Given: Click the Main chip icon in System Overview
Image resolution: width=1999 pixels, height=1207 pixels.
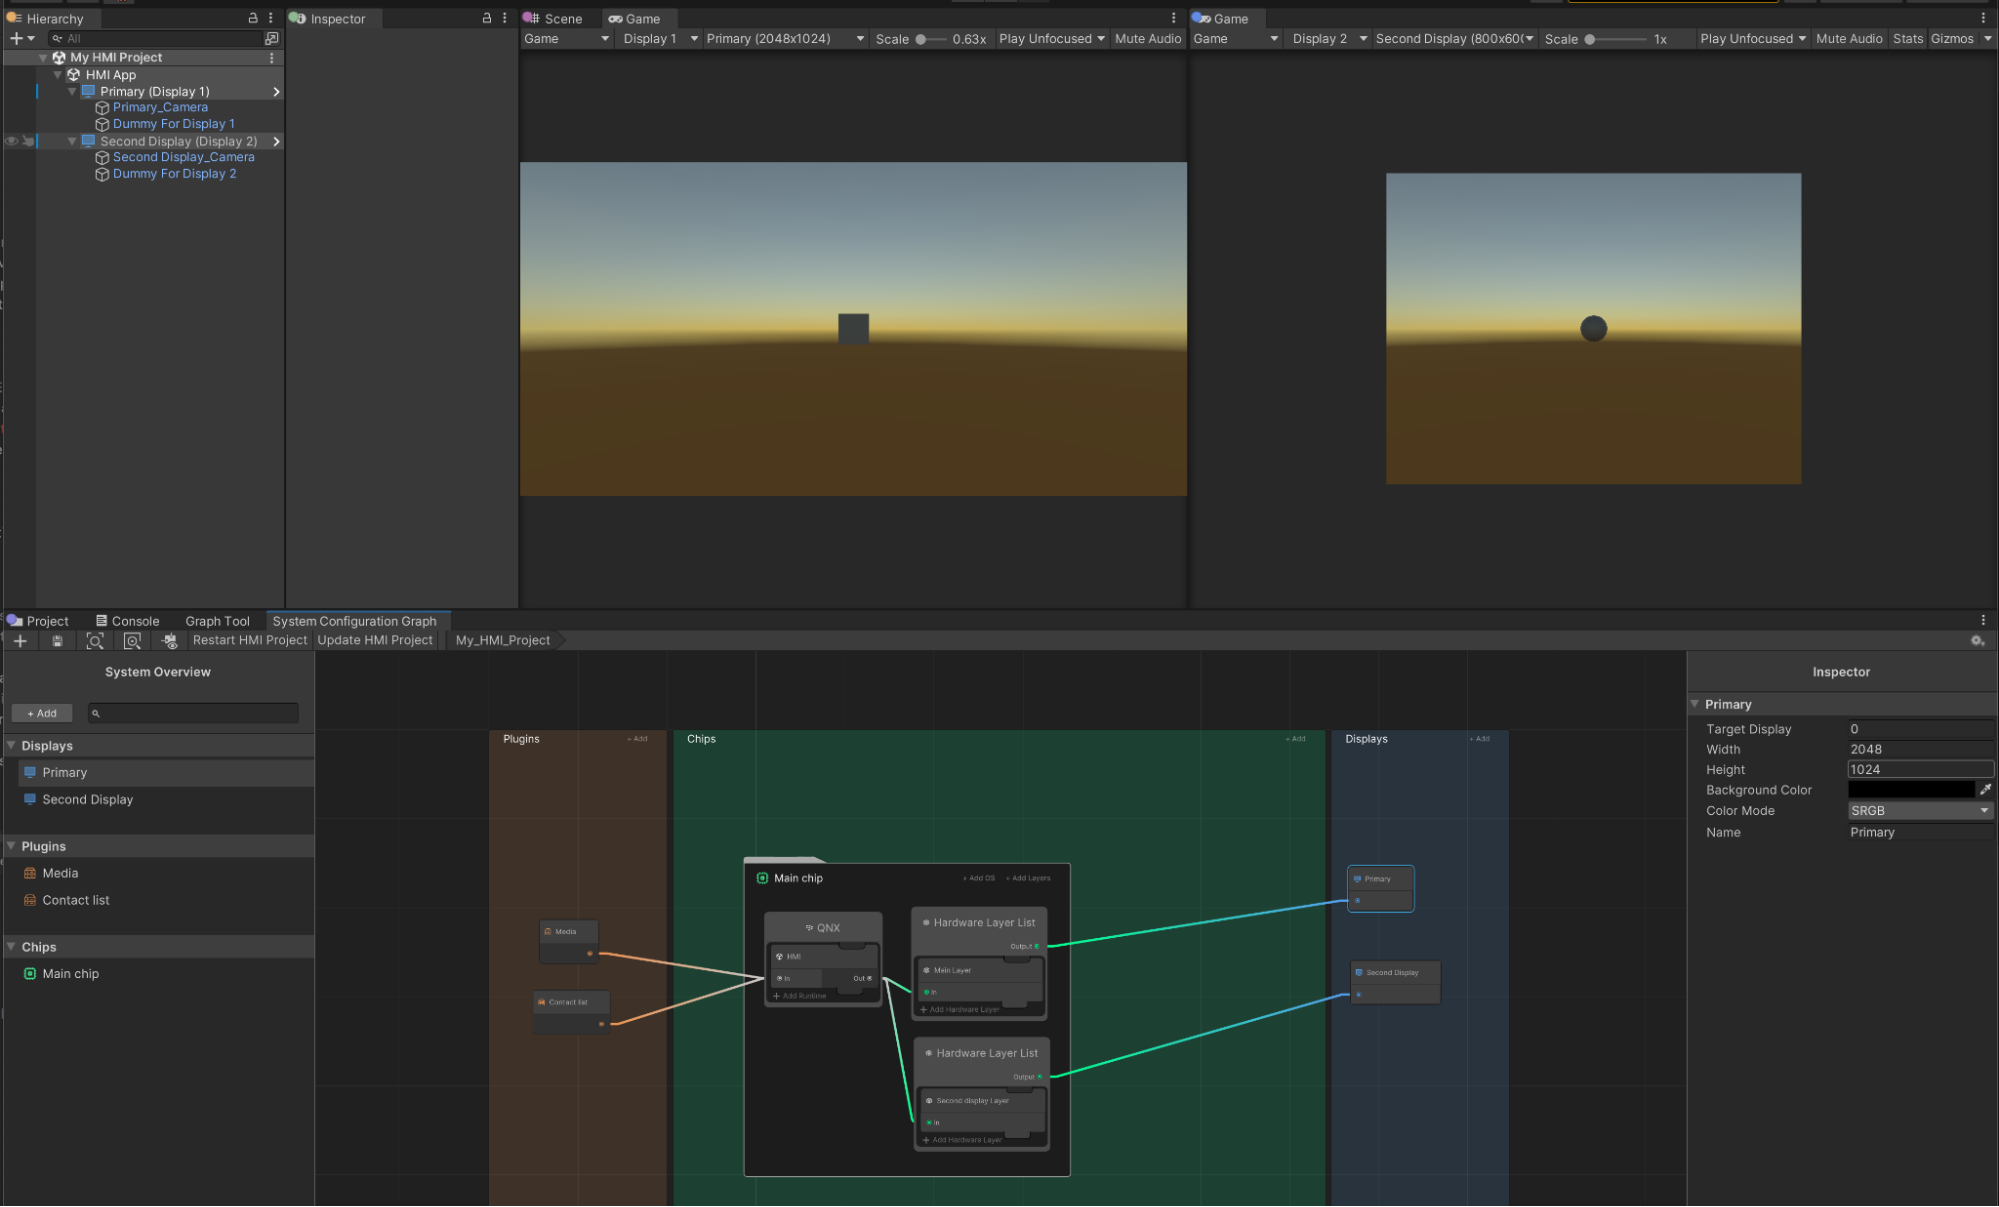Looking at the screenshot, I should (x=30, y=974).
